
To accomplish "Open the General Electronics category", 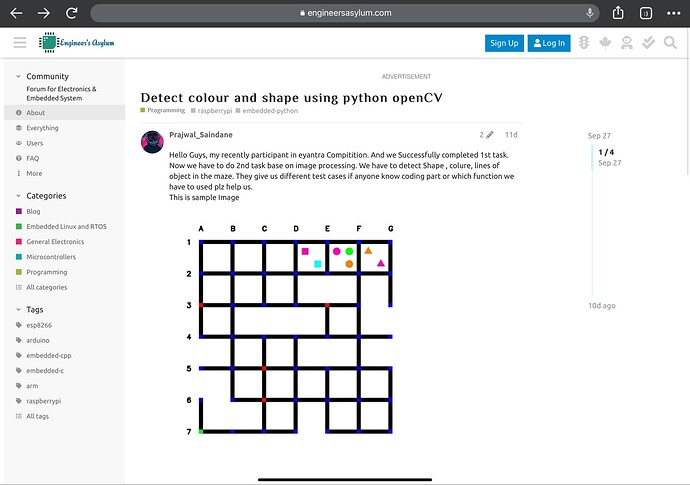I will point(65,242).
